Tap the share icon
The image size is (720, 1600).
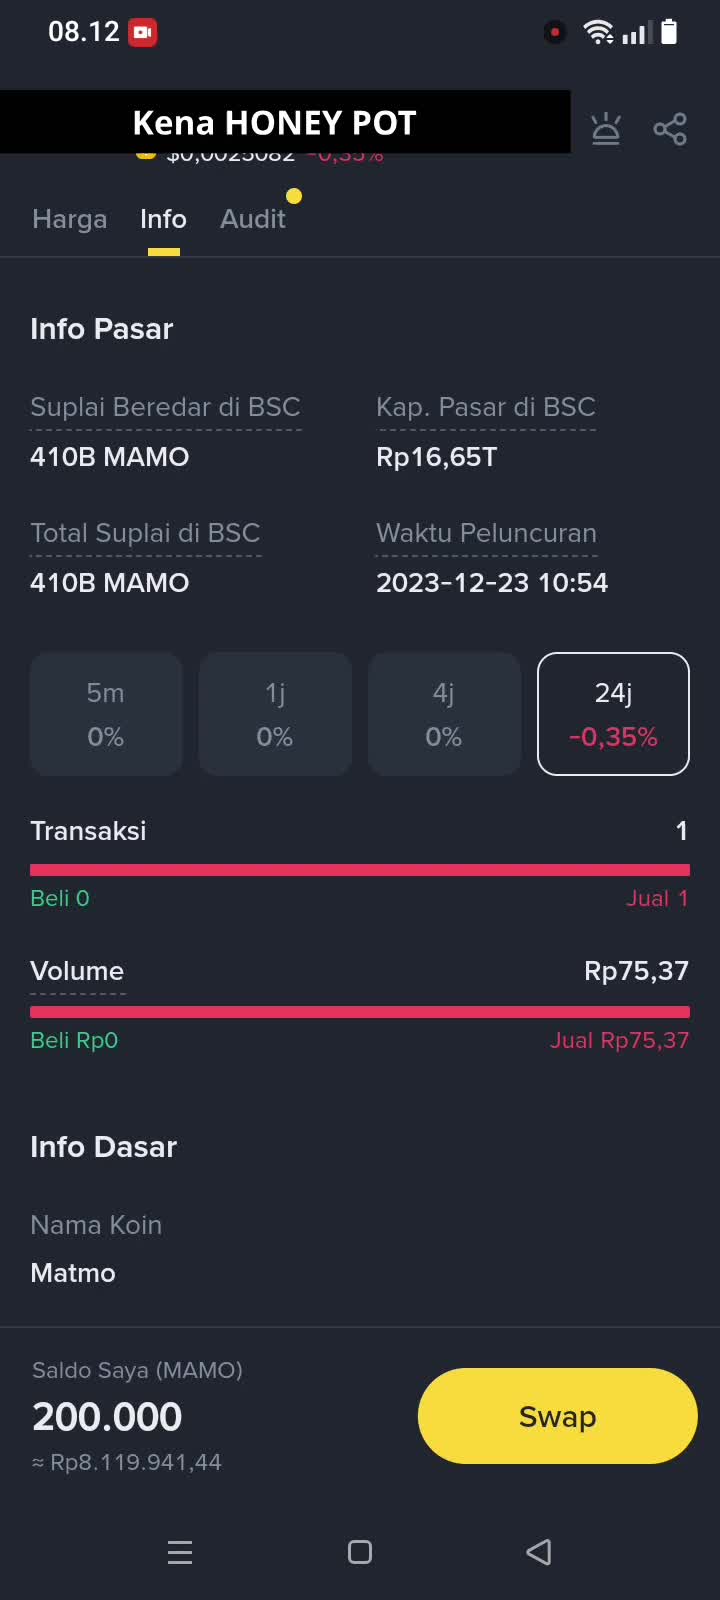pyautogui.click(x=670, y=129)
